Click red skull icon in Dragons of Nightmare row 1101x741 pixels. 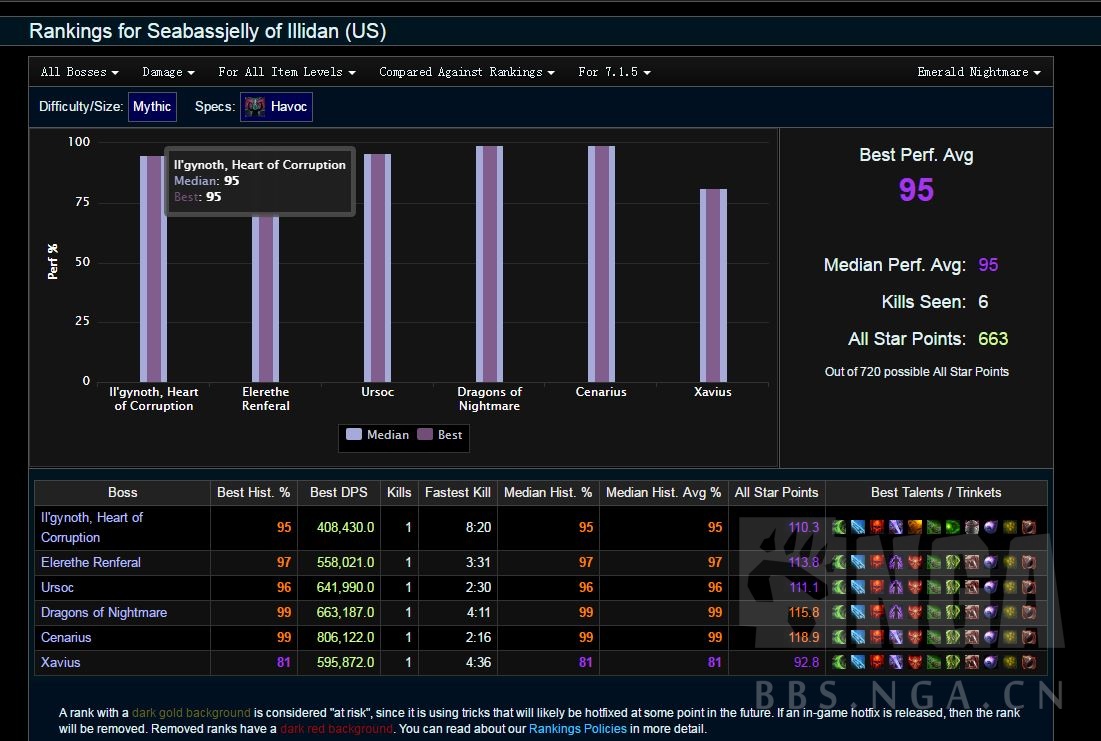877,612
